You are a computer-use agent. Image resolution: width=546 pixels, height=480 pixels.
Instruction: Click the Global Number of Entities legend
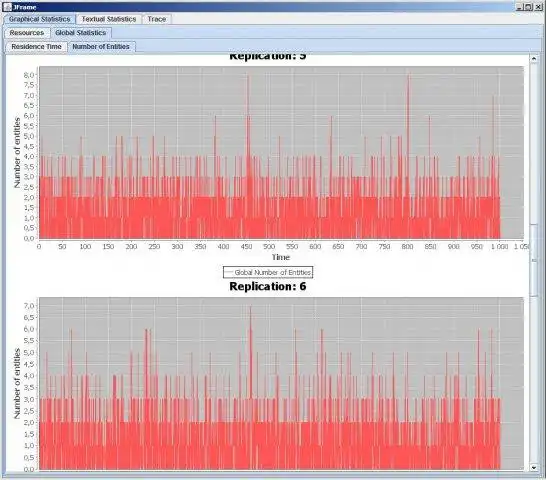pyautogui.click(x=268, y=272)
